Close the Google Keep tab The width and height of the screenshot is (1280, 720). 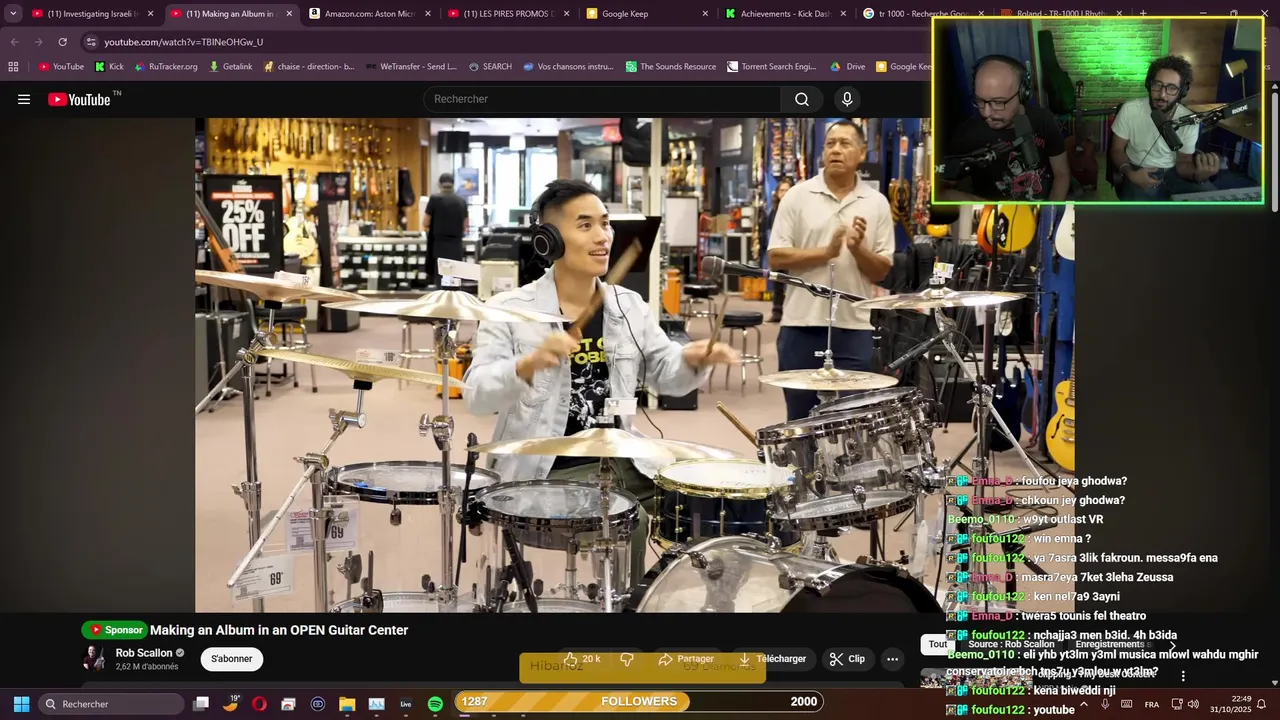click(x=705, y=14)
